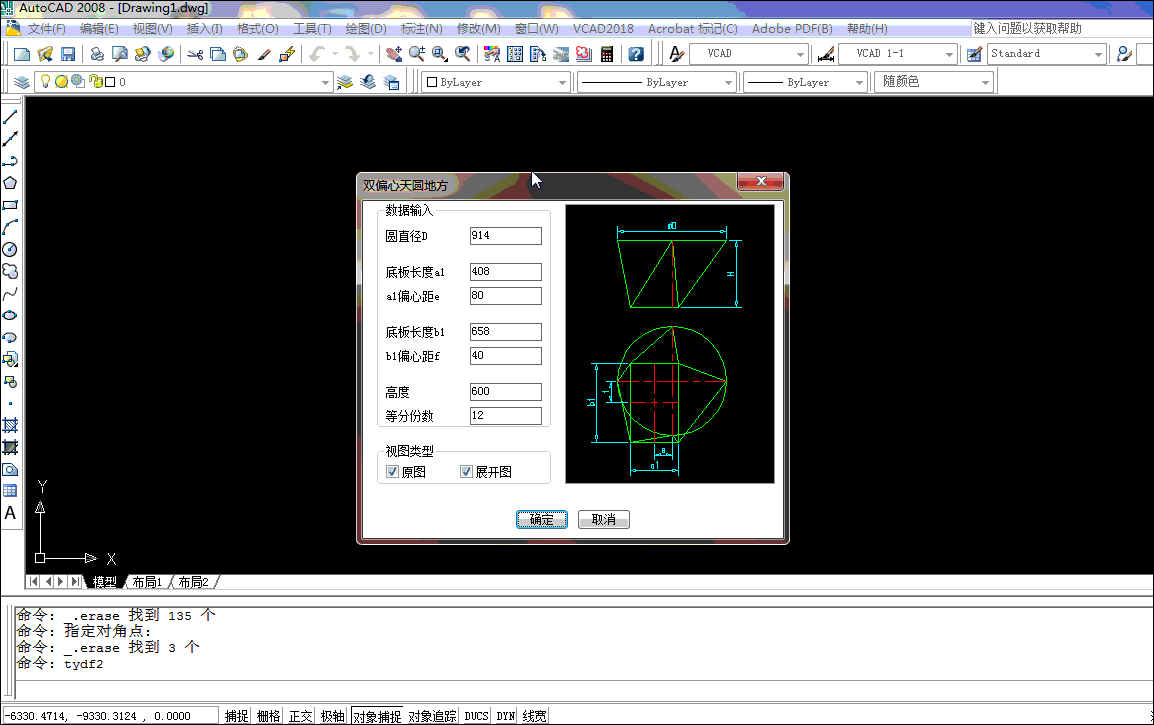Expand the layer selection dropdown
1154x725 pixels.
point(324,83)
